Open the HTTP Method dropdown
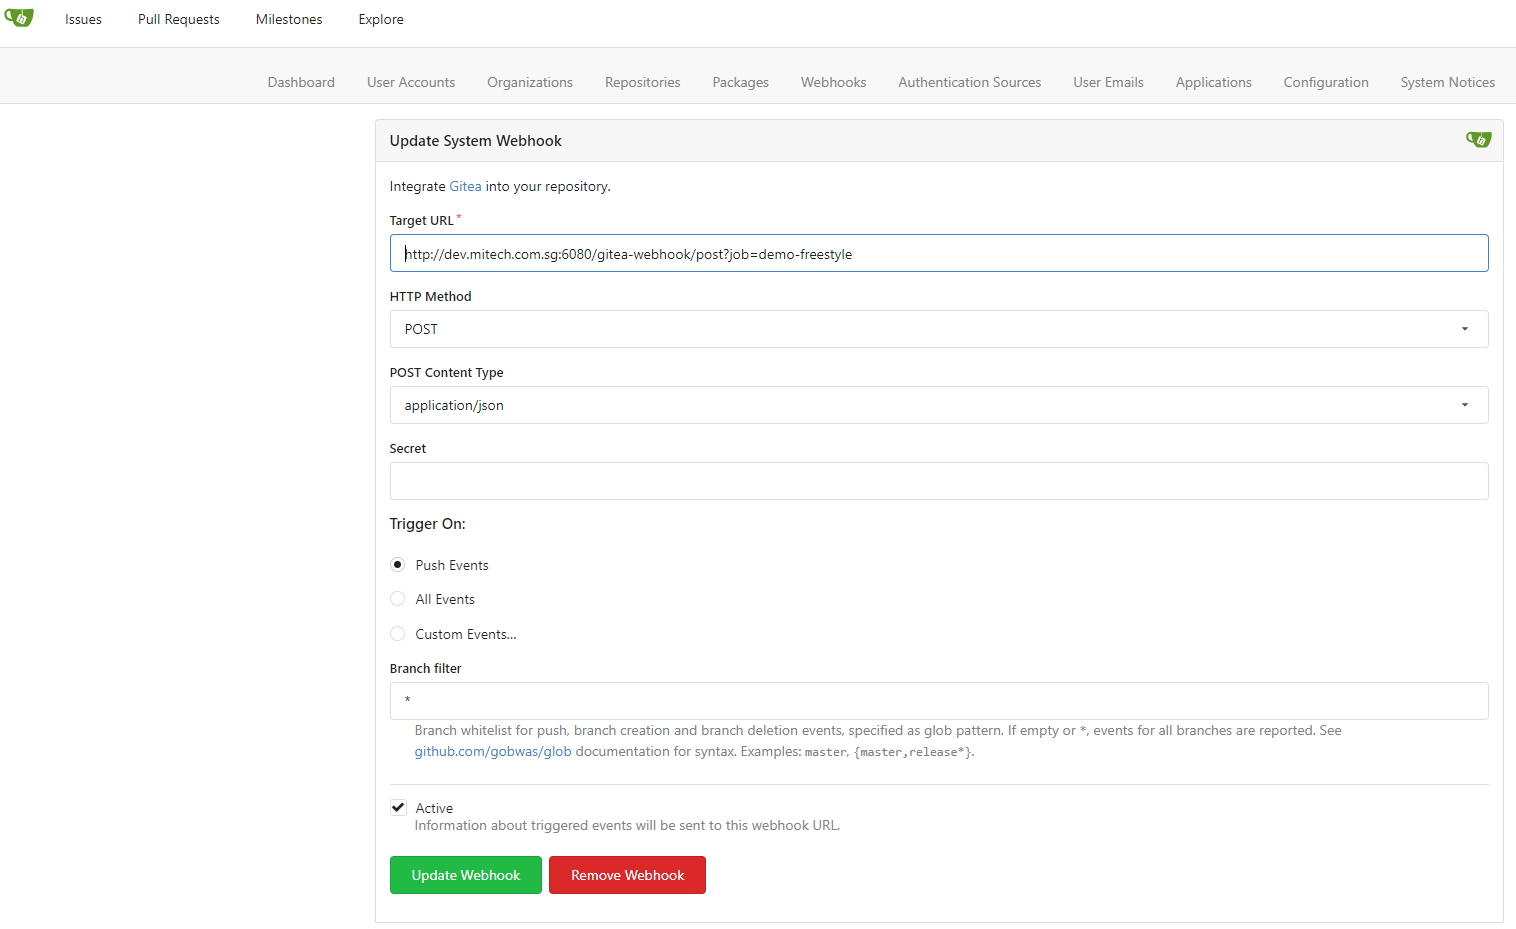The height and width of the screenshot is (929, 1516). [938, 329]
